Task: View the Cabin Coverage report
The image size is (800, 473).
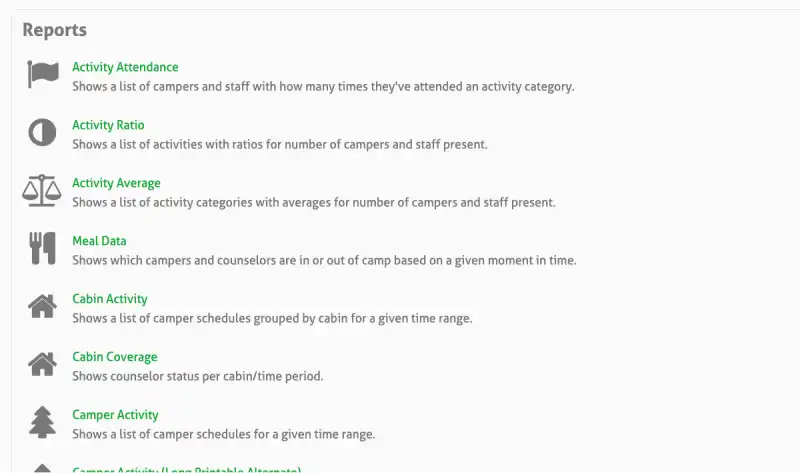Action: point(115,357)
